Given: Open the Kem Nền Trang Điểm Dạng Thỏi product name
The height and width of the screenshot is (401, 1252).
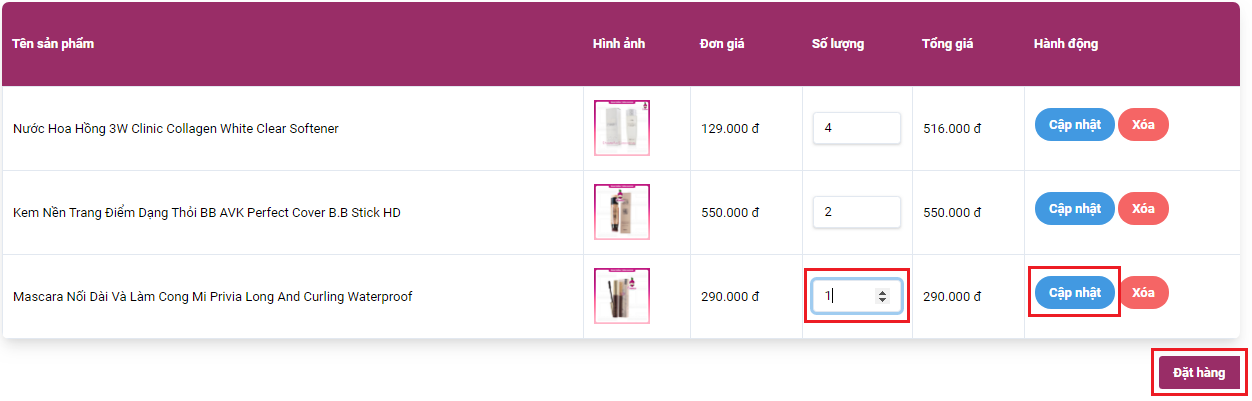Looking at the screenshot, I should tap(207, 213).
